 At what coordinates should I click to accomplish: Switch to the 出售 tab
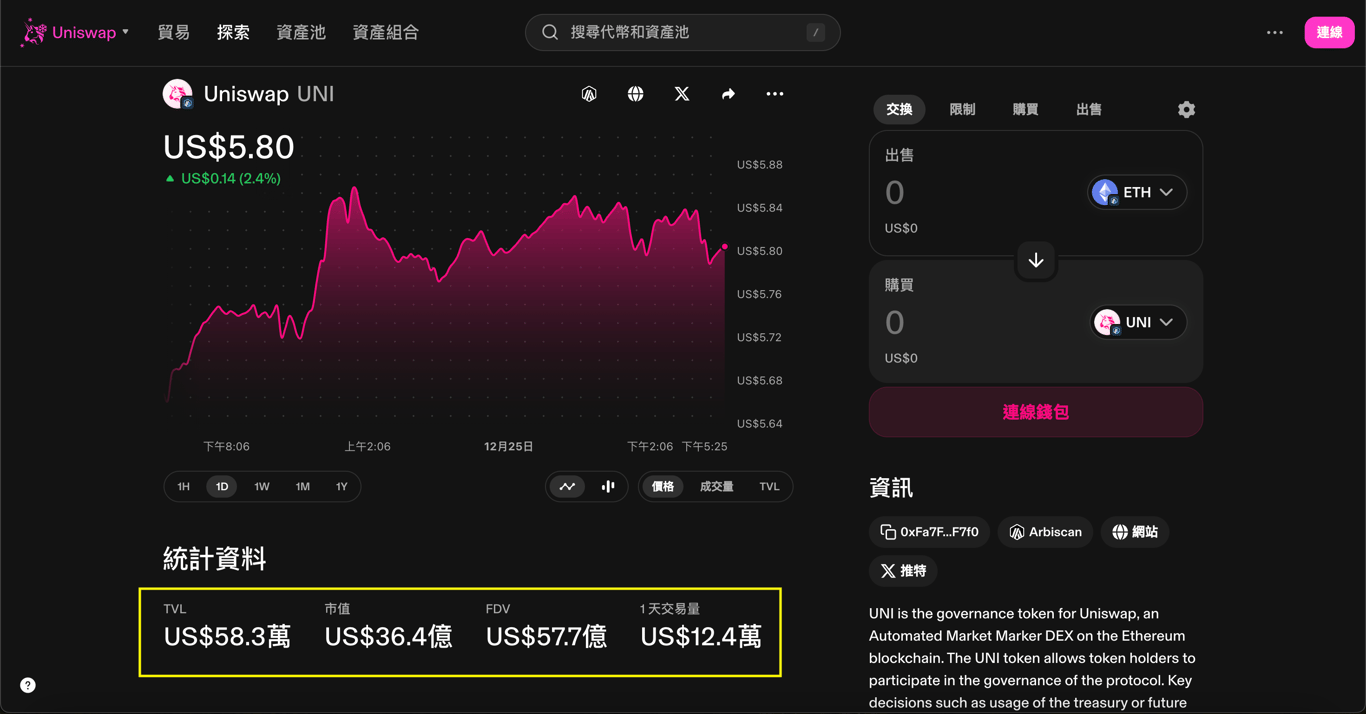[1089, 110]
